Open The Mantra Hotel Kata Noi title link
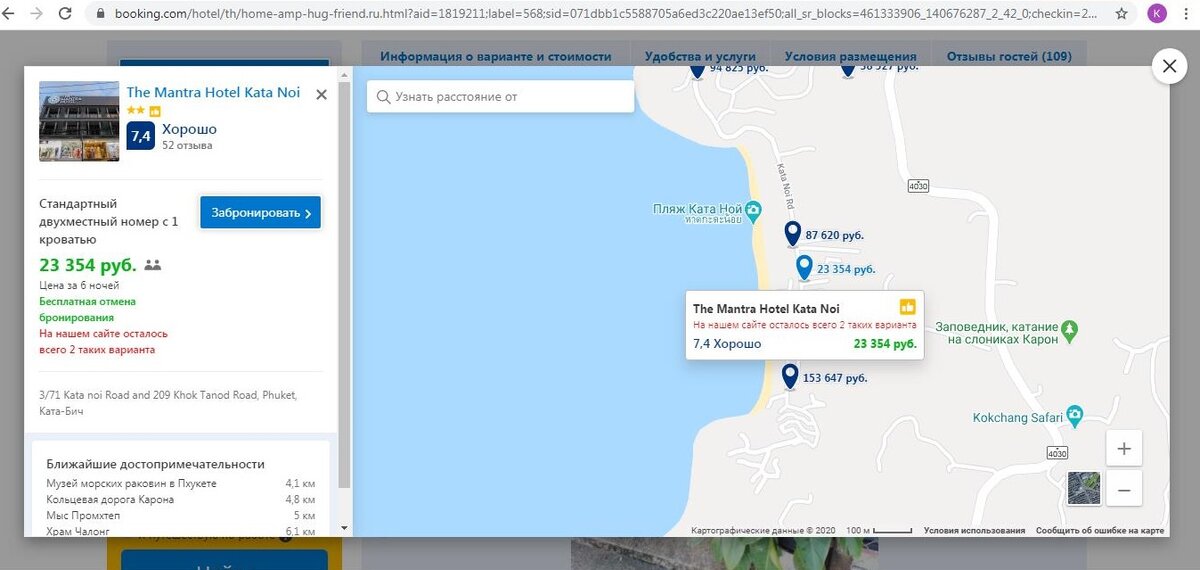 point(213,92)
